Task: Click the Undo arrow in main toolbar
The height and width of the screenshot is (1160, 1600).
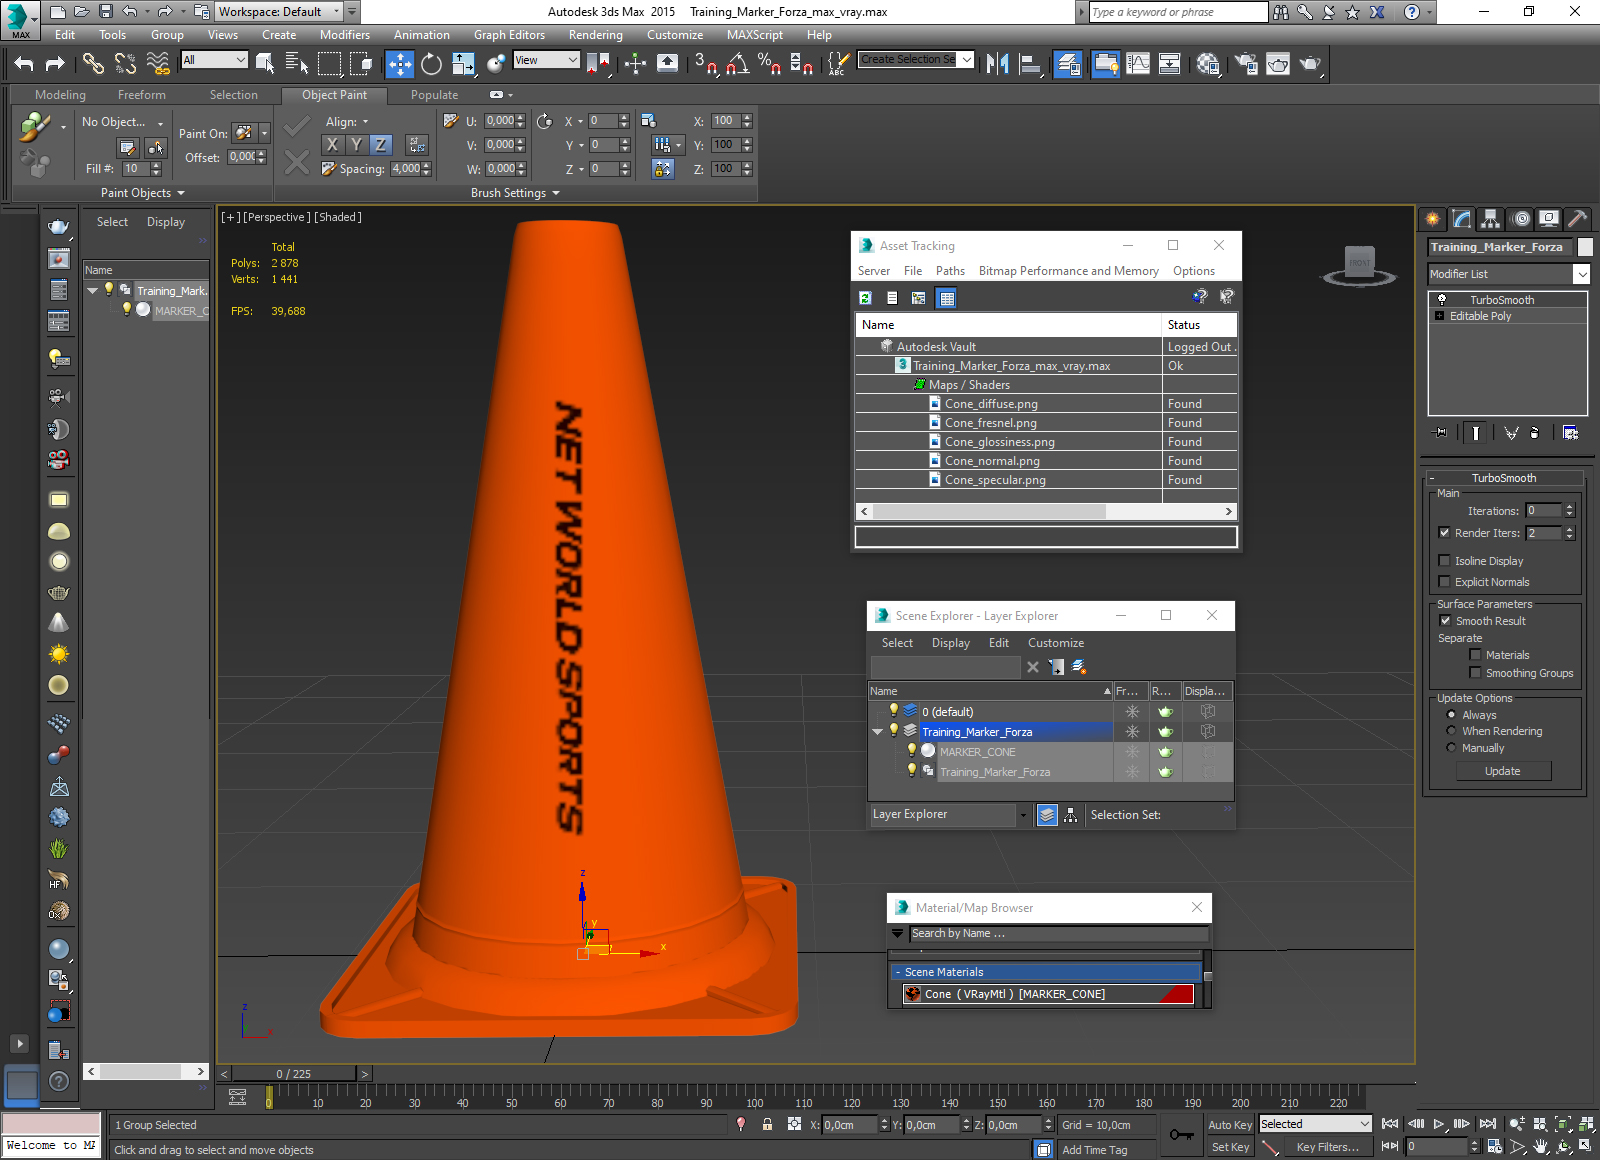Action: click(x=24, y=64)
